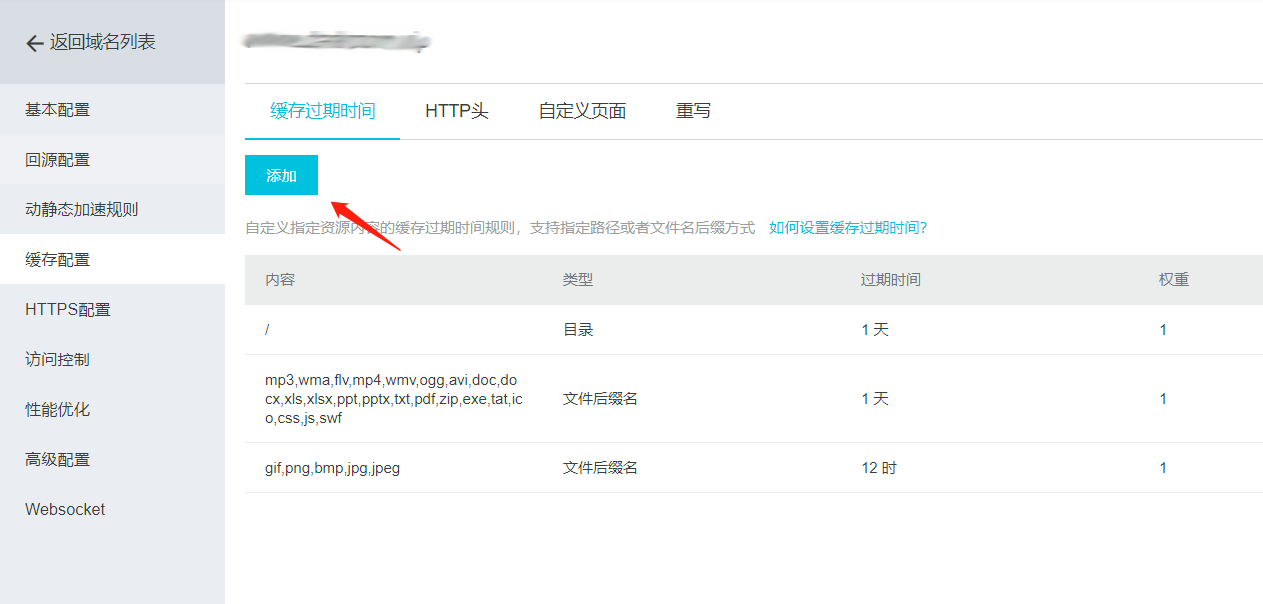The image size is (1263, 604).
Task: Switch to the 重写 tab
Action: pyautogui.click(x=693, y=111)
